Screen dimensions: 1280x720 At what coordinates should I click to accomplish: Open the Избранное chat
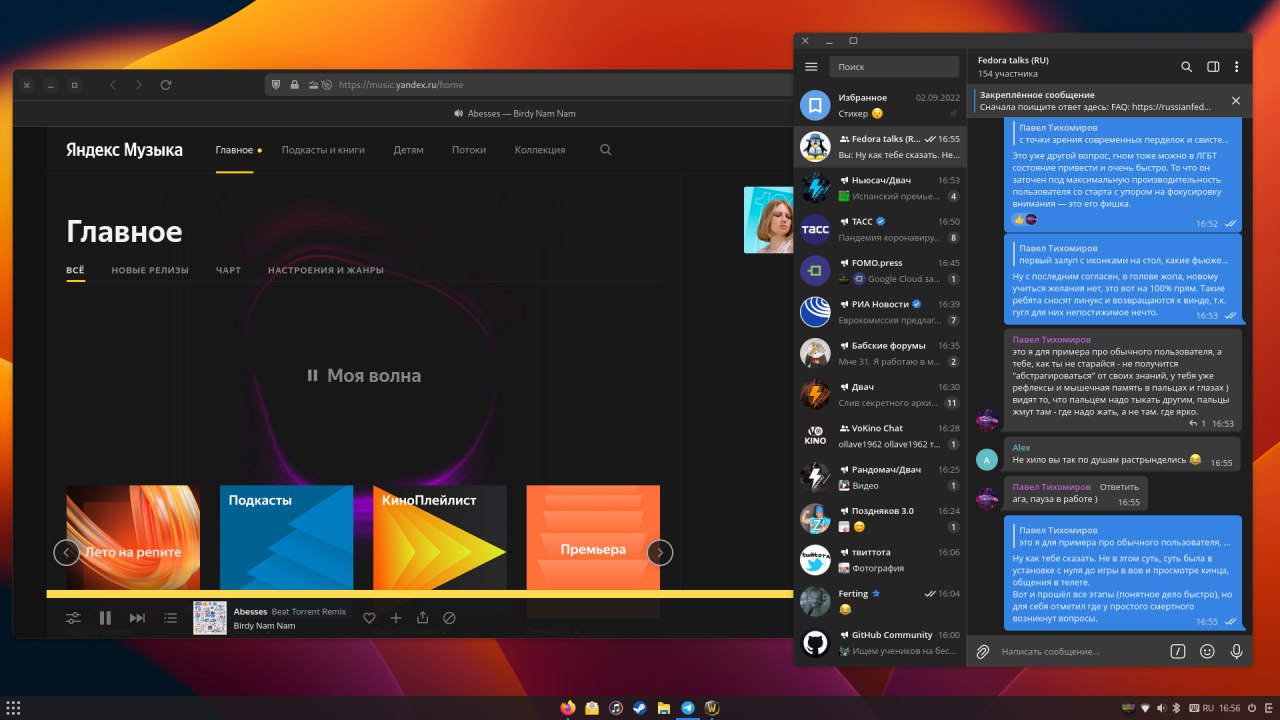(880, 105)
